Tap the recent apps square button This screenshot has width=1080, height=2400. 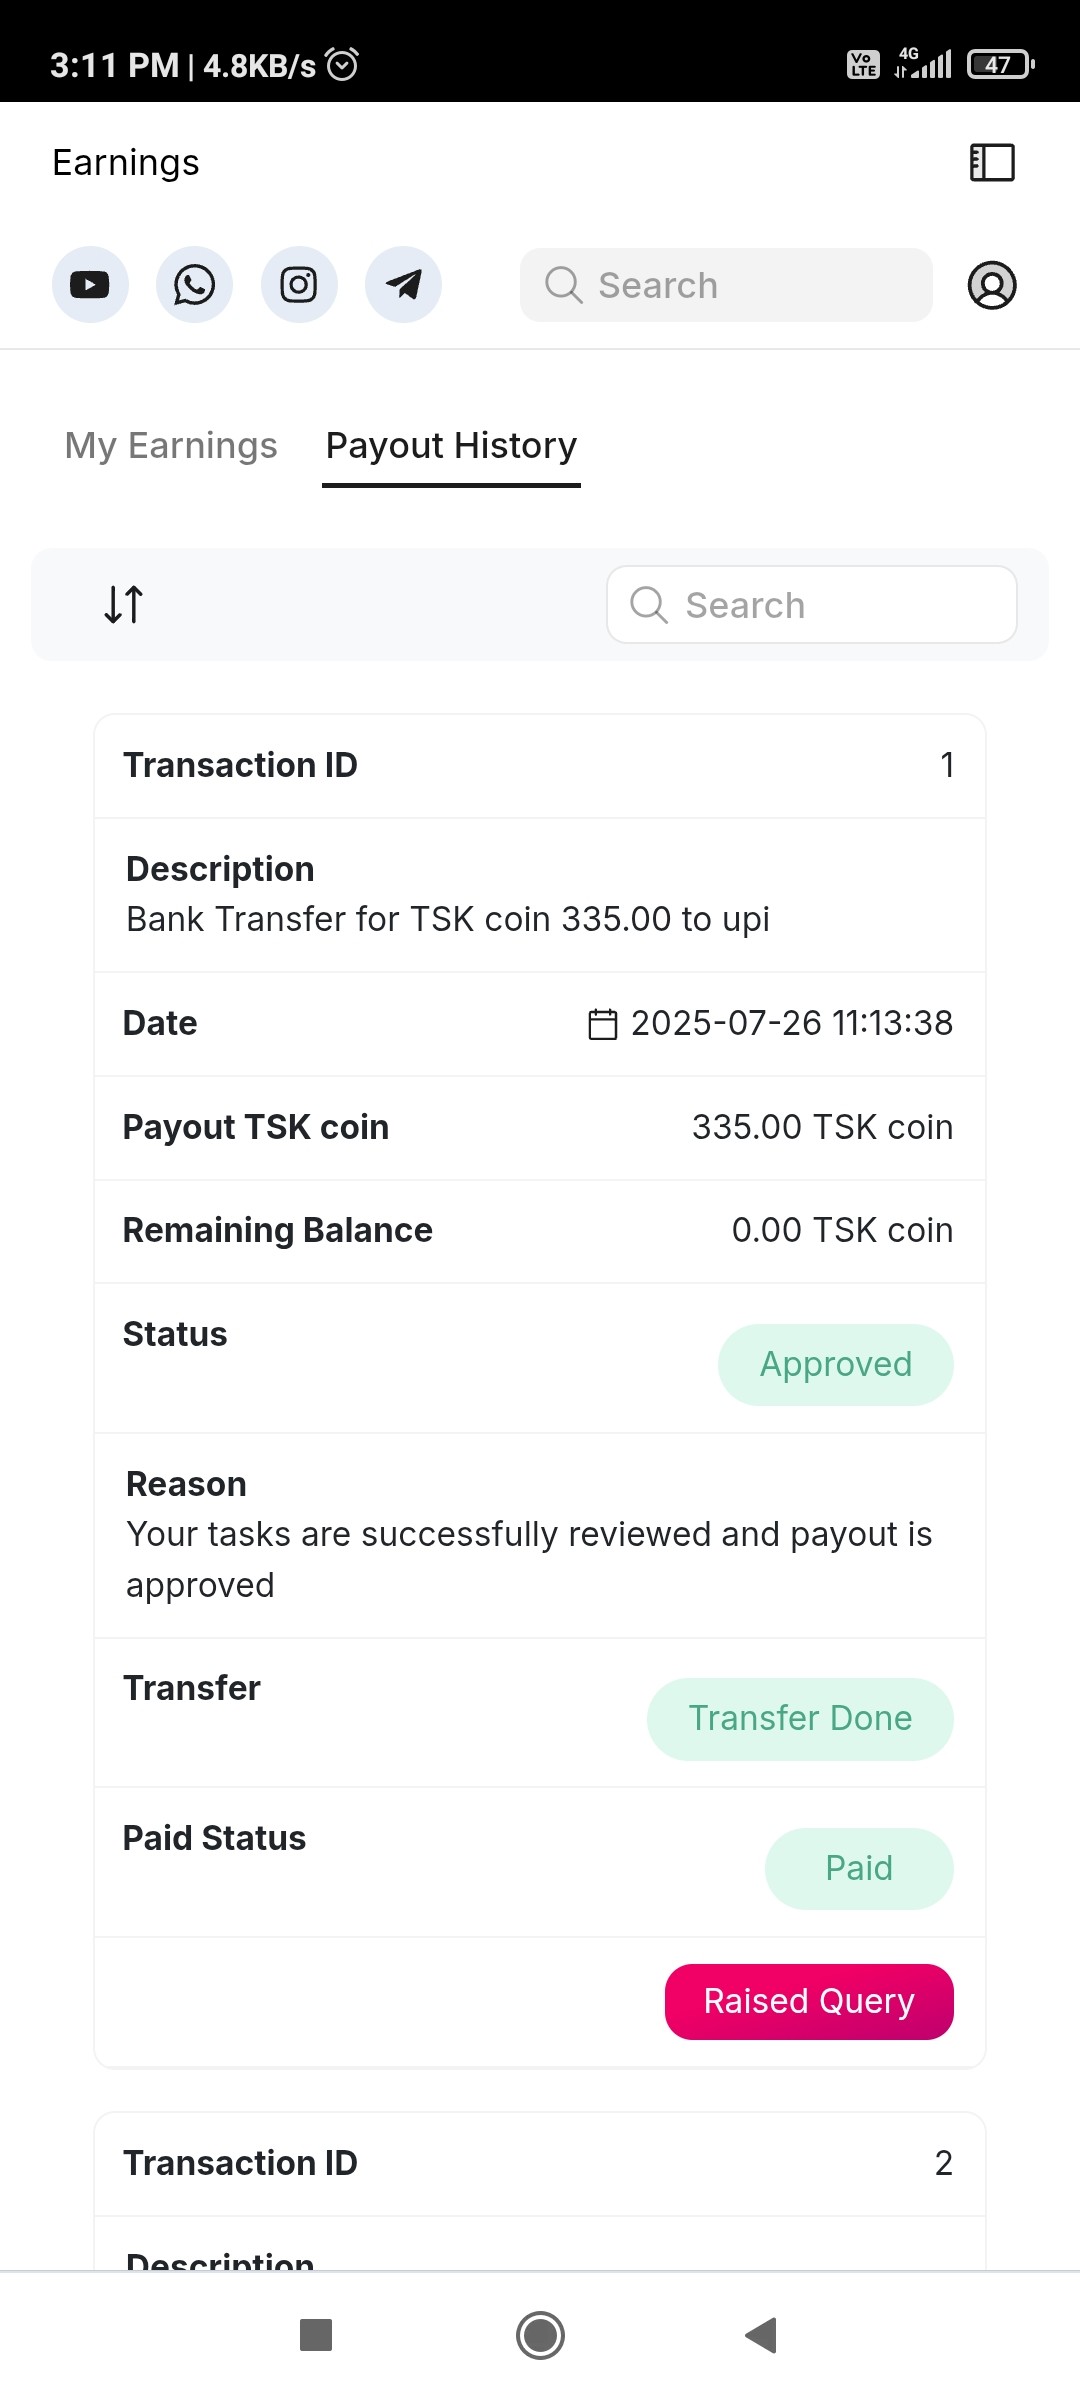(316, 2335)
